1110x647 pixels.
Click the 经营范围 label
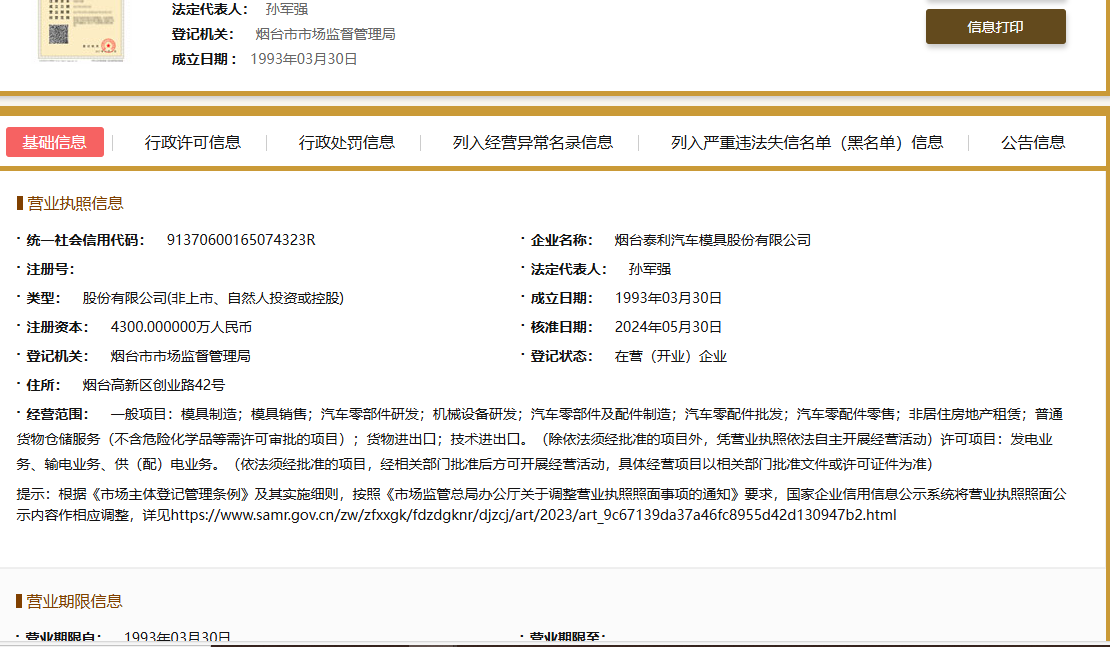57,414
